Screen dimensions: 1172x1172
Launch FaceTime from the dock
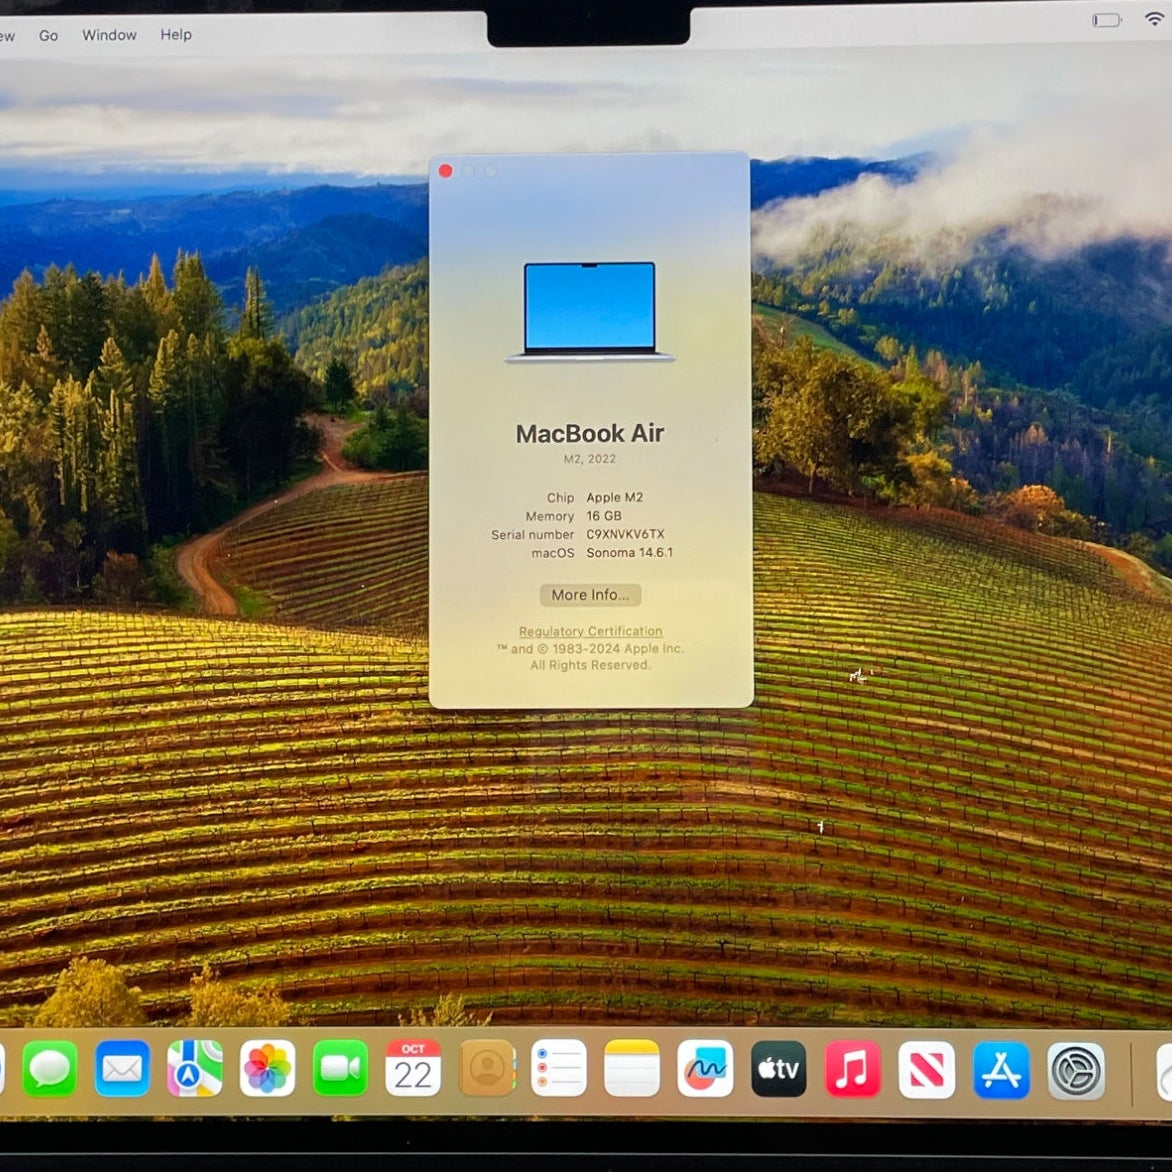point(340,1069)
